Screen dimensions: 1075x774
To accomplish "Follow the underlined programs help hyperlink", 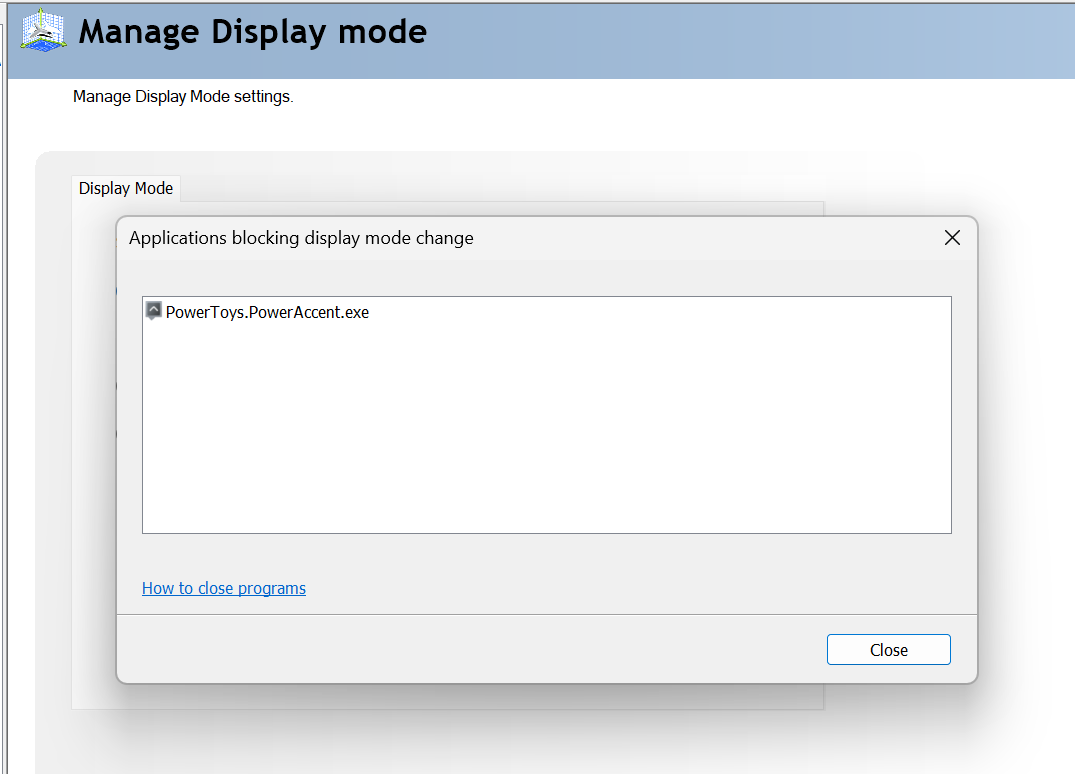I will [223, 588].
